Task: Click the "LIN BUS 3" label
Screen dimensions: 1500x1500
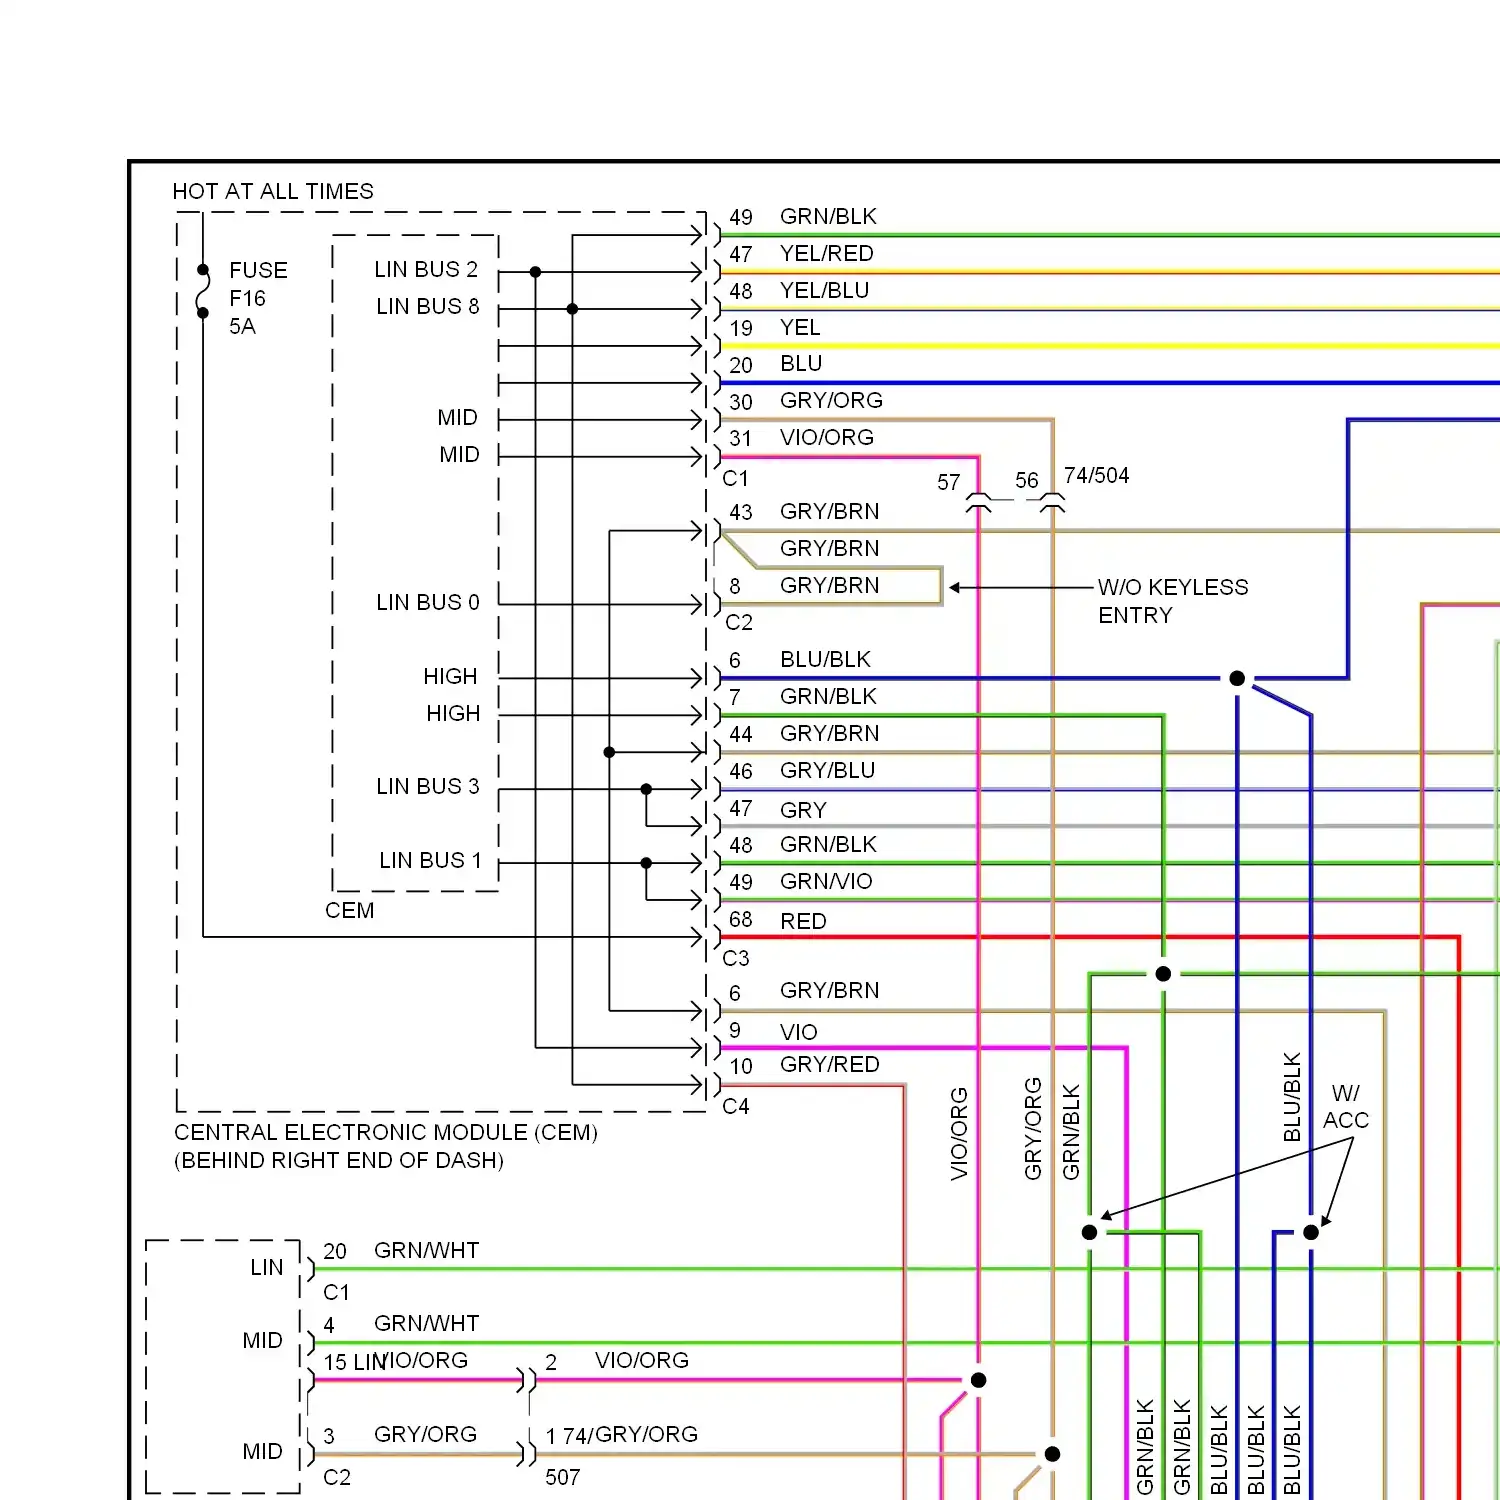Action: click(428, 786)
